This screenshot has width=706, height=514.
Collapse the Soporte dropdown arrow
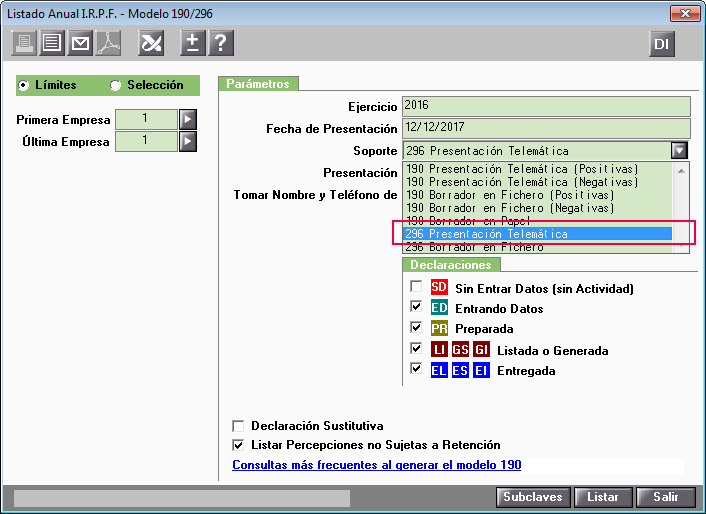click(679, 150)
